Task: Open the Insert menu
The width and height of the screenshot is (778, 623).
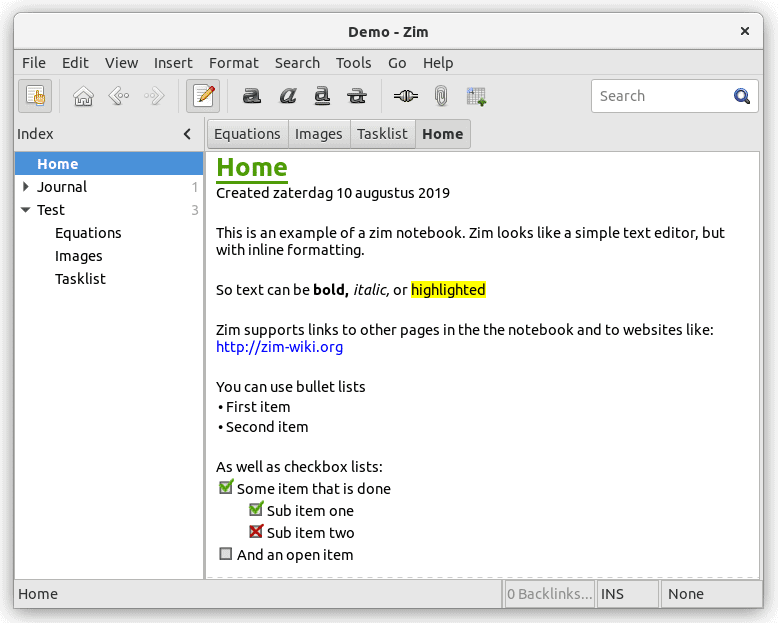Action: [x=173, y=63]
